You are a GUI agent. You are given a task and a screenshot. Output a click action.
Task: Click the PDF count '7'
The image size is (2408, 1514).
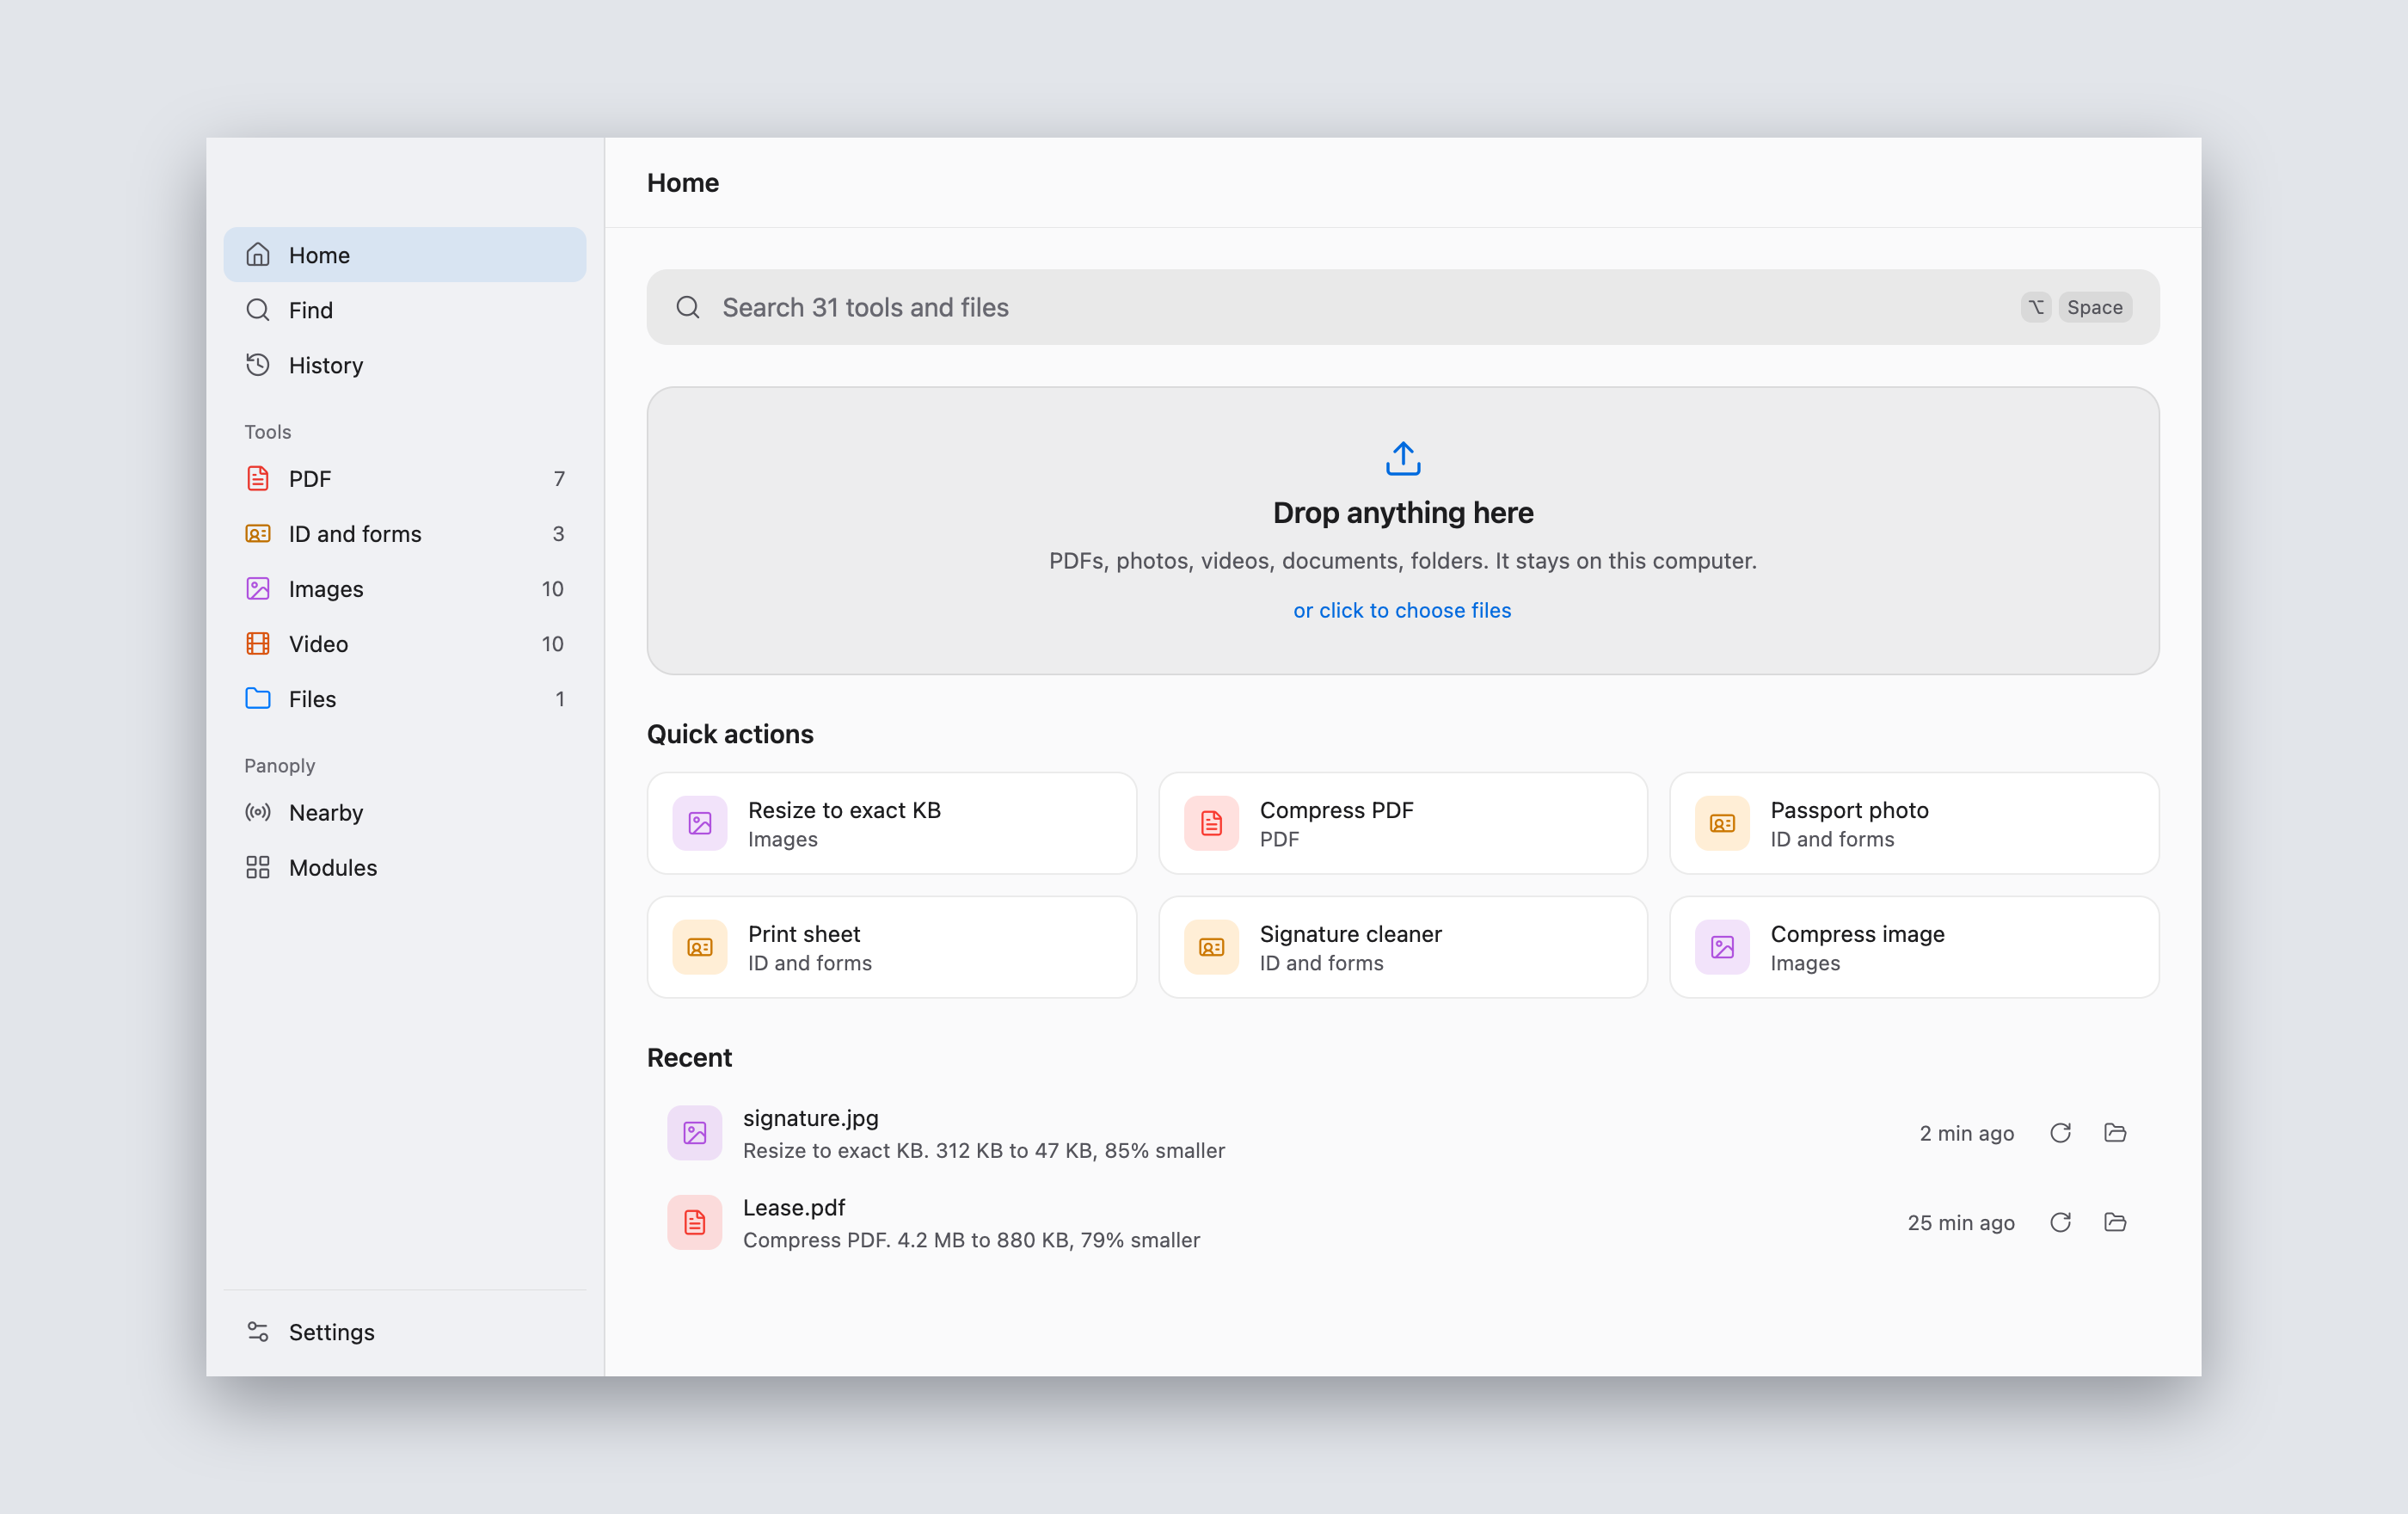pyautogui.click(x=559, y=479)
